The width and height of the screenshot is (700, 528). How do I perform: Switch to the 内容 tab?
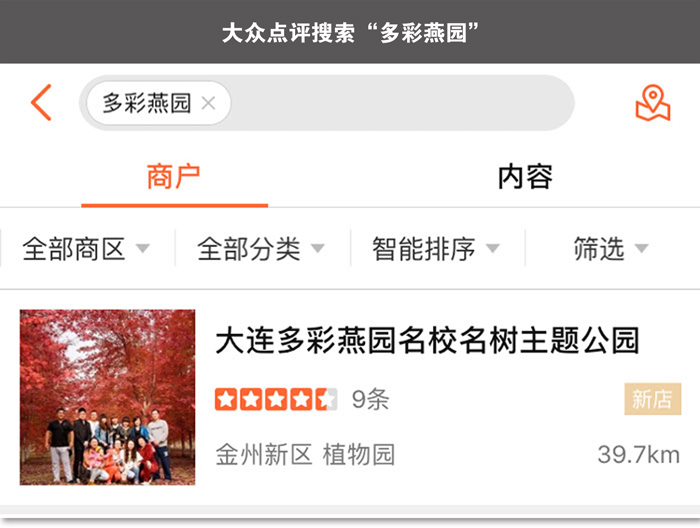click(x=525, y=177)
